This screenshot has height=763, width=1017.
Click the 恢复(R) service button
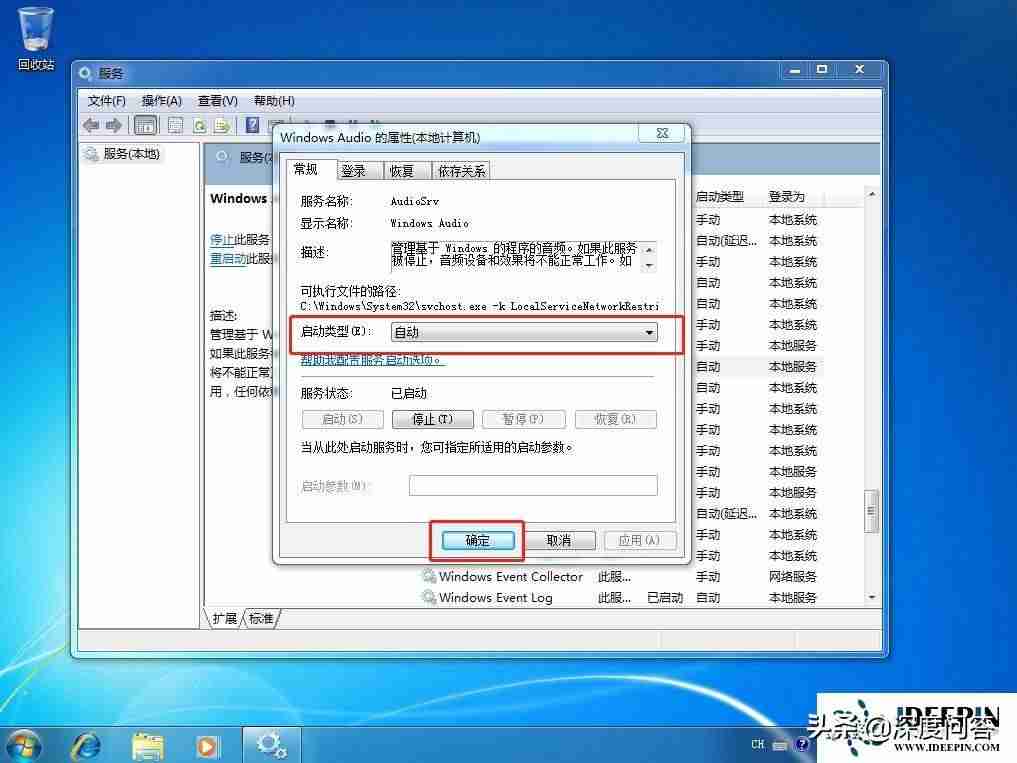click(x=616, y=419)
